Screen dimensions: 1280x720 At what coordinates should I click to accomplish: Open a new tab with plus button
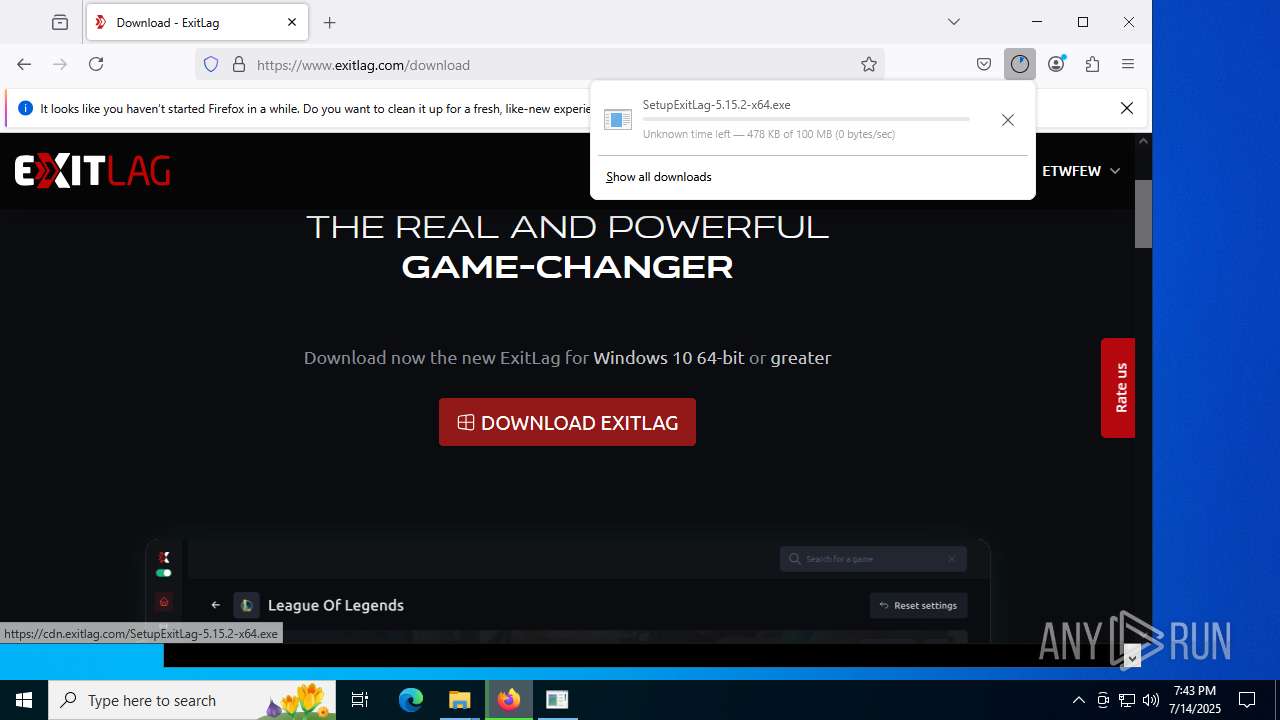pos(330,22)
